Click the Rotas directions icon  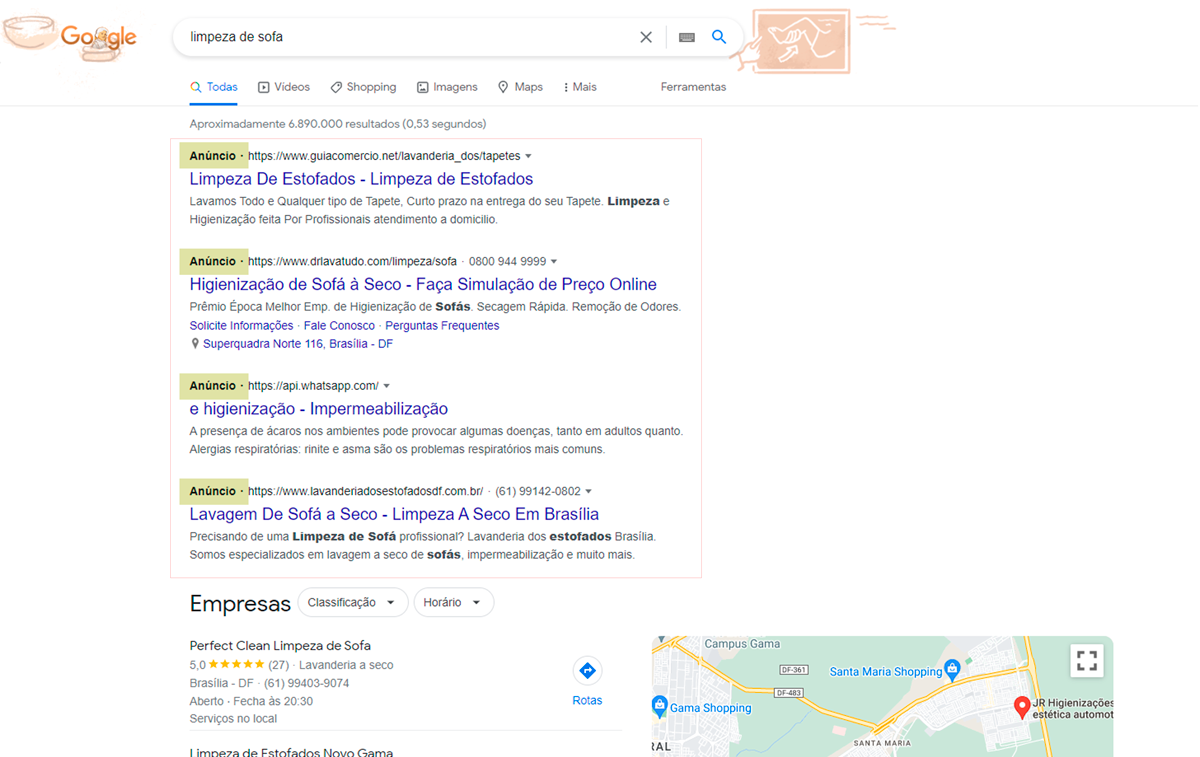click(x=587, y=670)
